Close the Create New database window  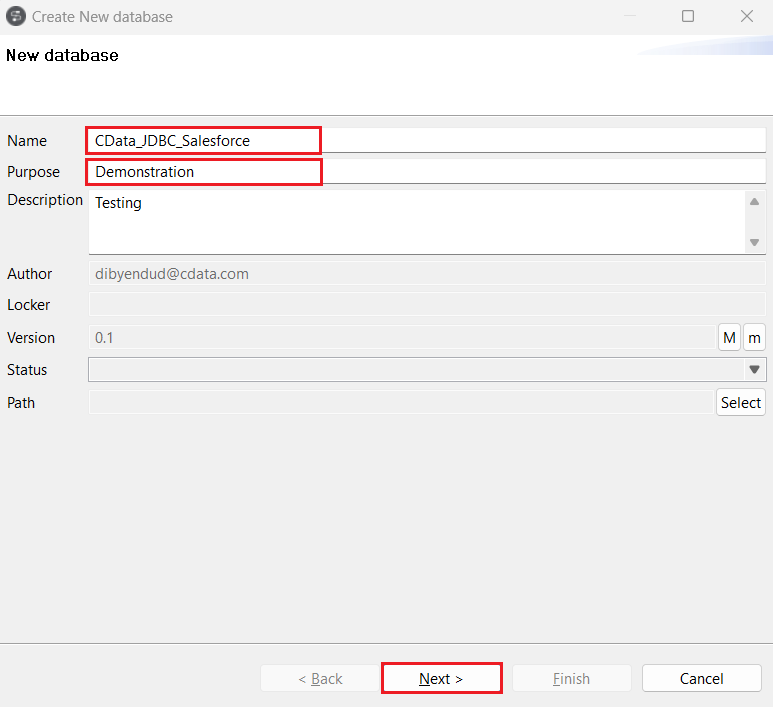[x=746, y=16]
